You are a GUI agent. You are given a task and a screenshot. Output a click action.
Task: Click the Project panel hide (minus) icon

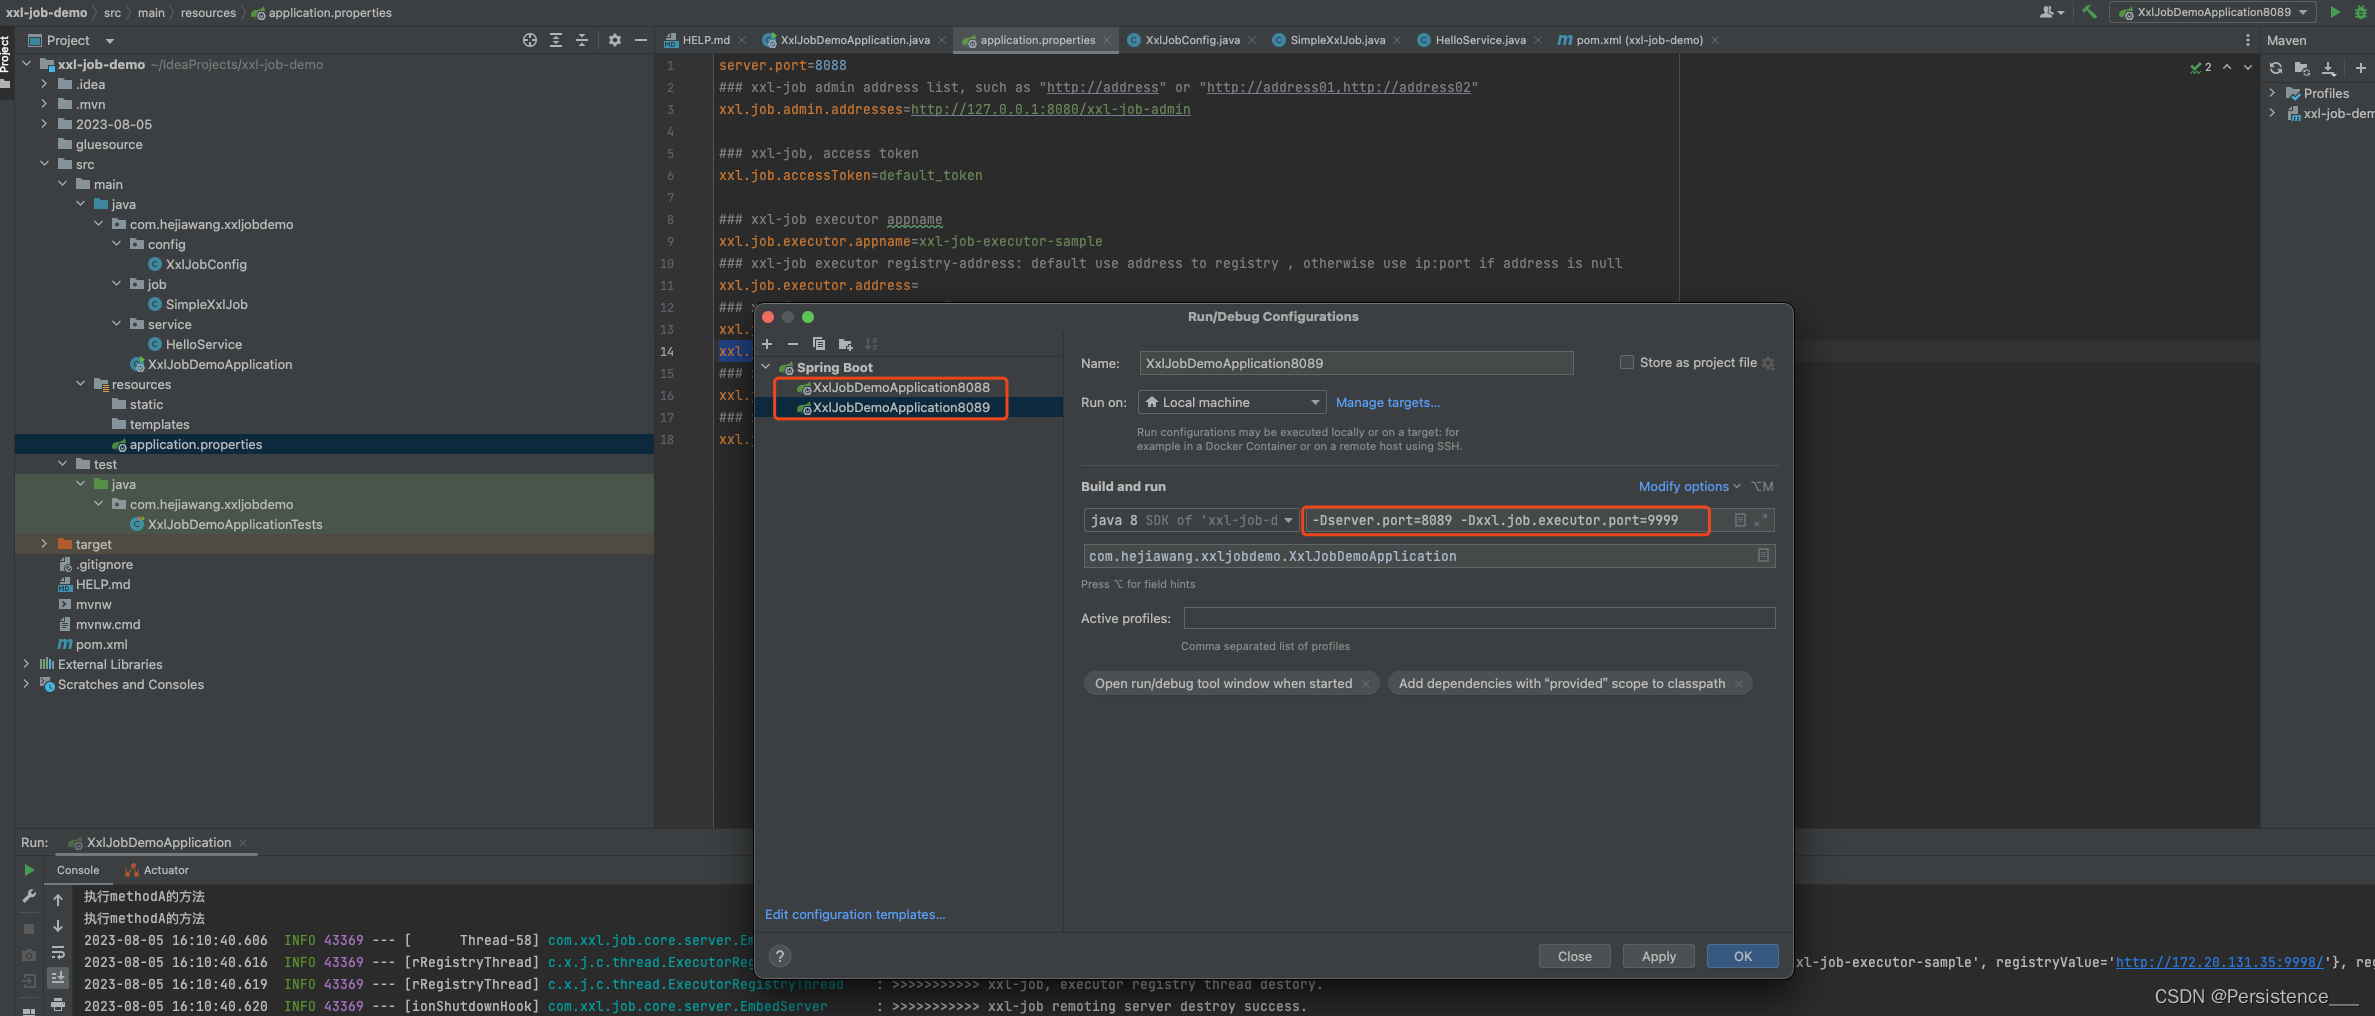(x=641, y=40)
